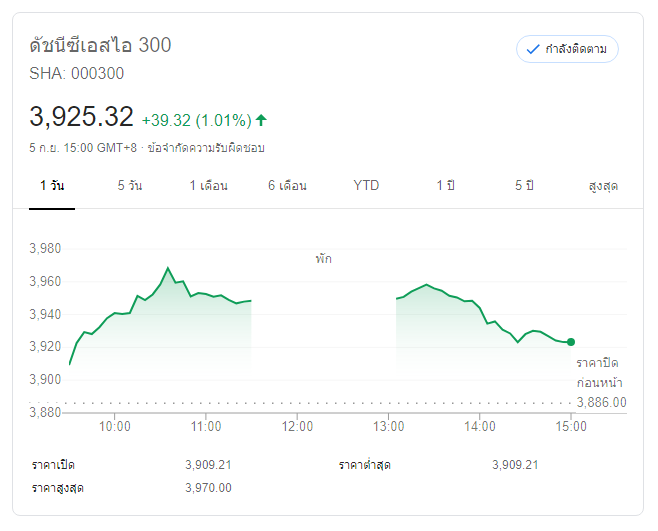This screenshot has height=531, width=658.
Task: View the 5 ปี chart range
Action: (x=524, y=186)
